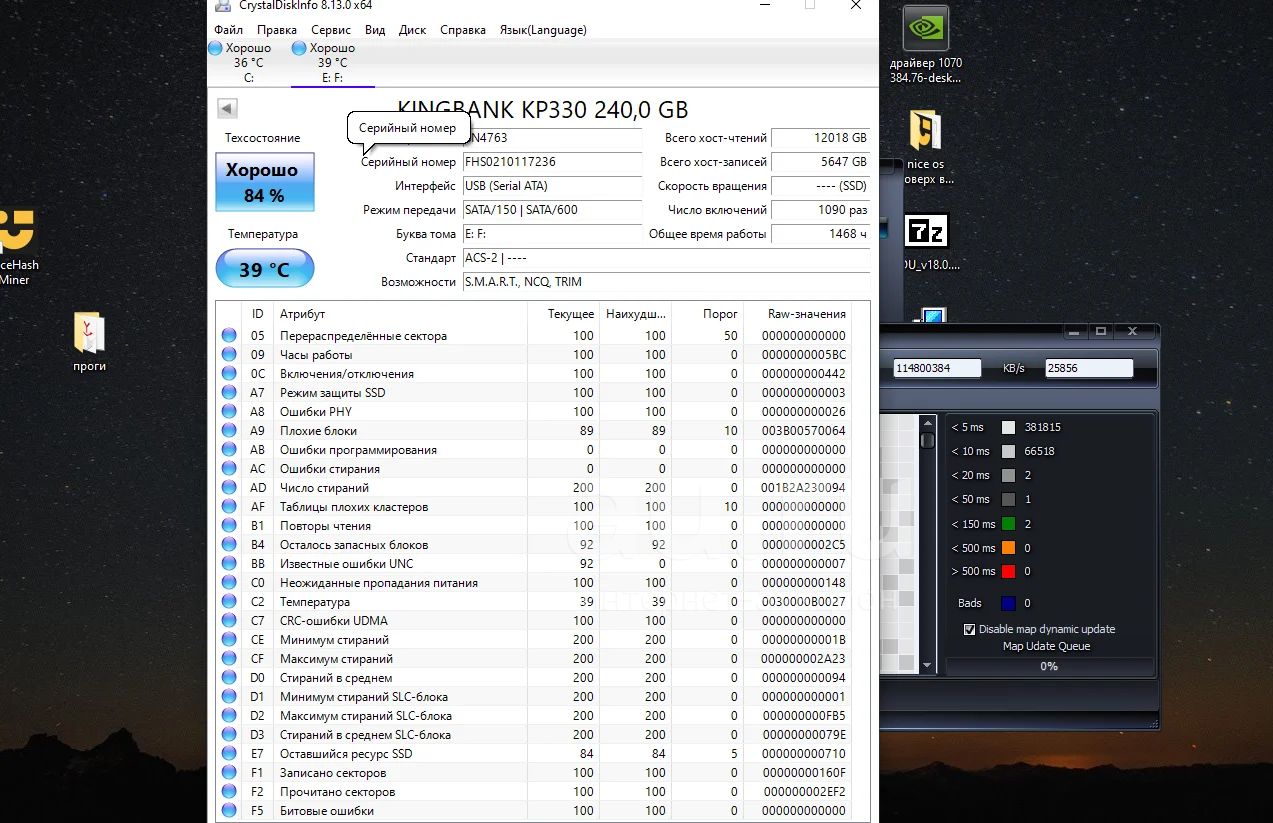The width and height of the screenshot is (1273, 823).
Task: Select the orb beside Число стираний
Action: [230, 488]
